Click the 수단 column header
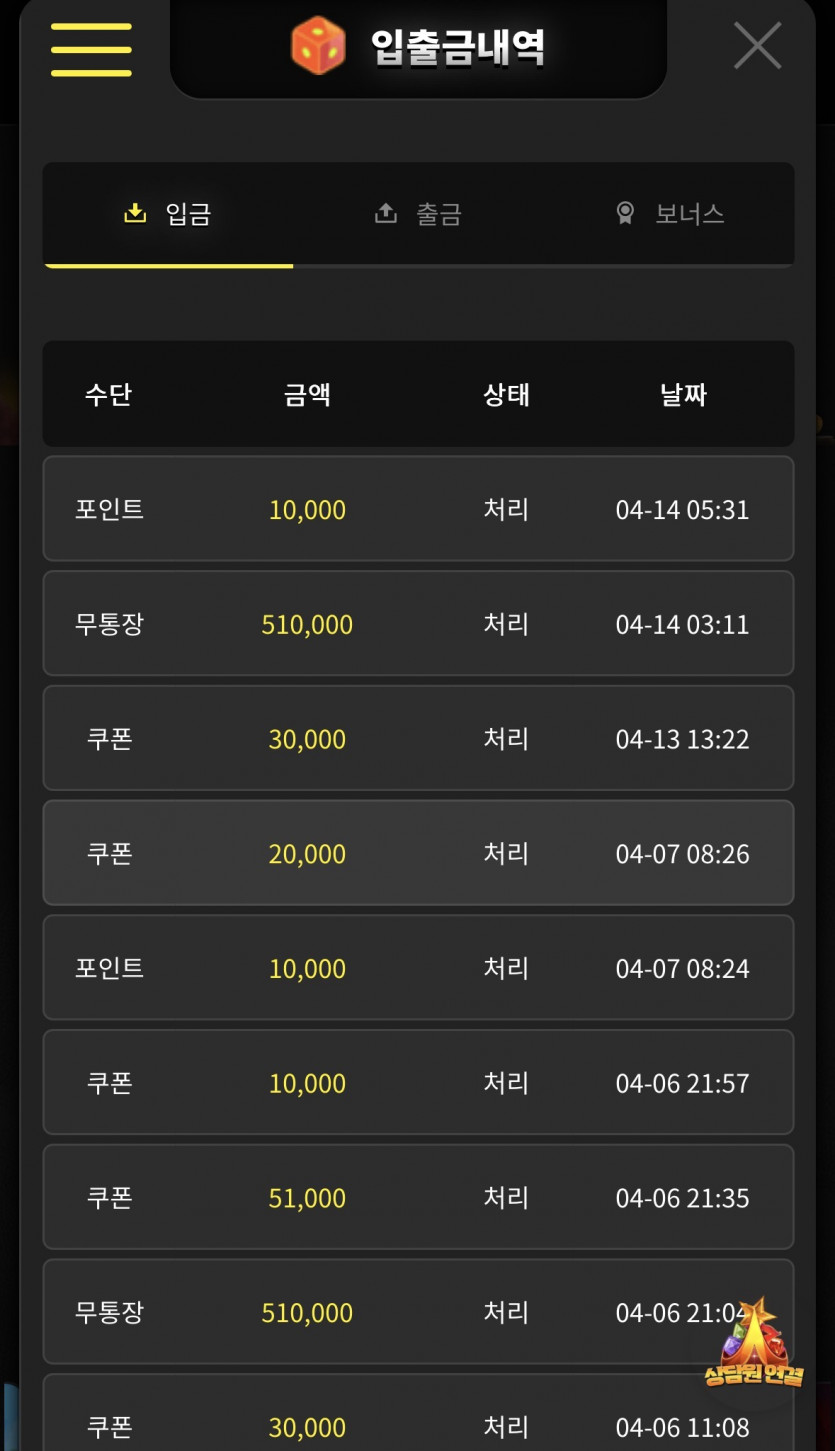The width and height of the screenshot is (835, 1451). (x=108, y=395)
